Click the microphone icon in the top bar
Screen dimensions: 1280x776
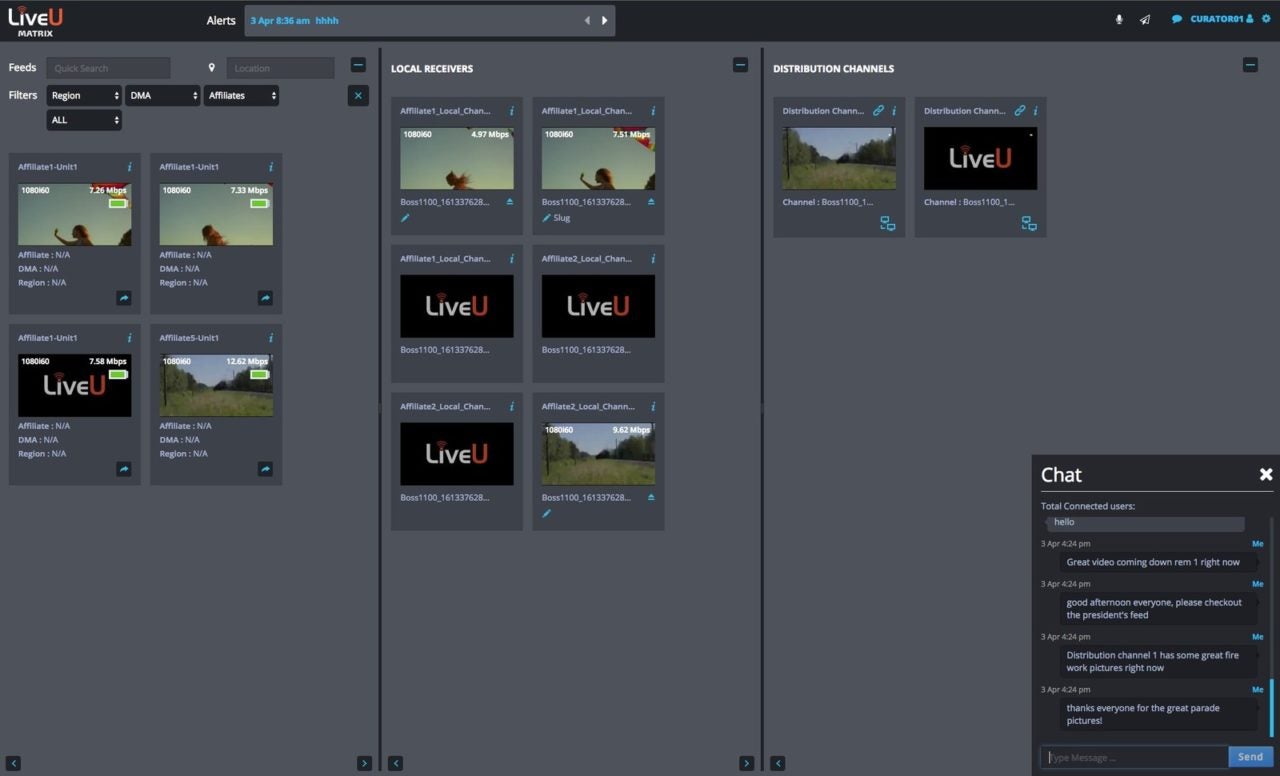1119,20
